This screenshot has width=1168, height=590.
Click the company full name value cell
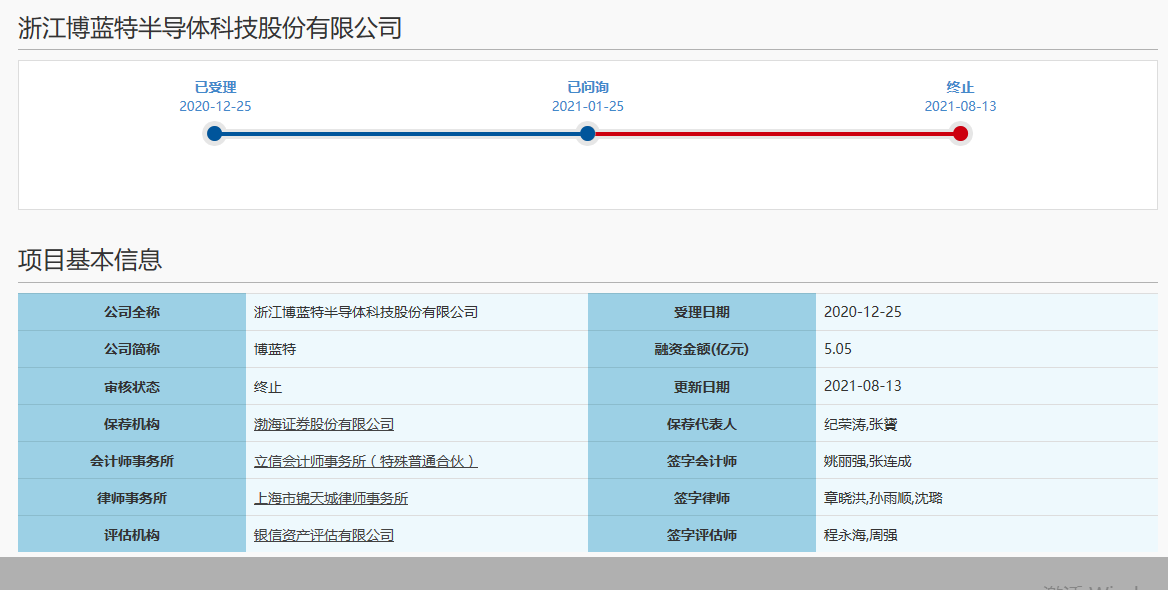point(416,312)
